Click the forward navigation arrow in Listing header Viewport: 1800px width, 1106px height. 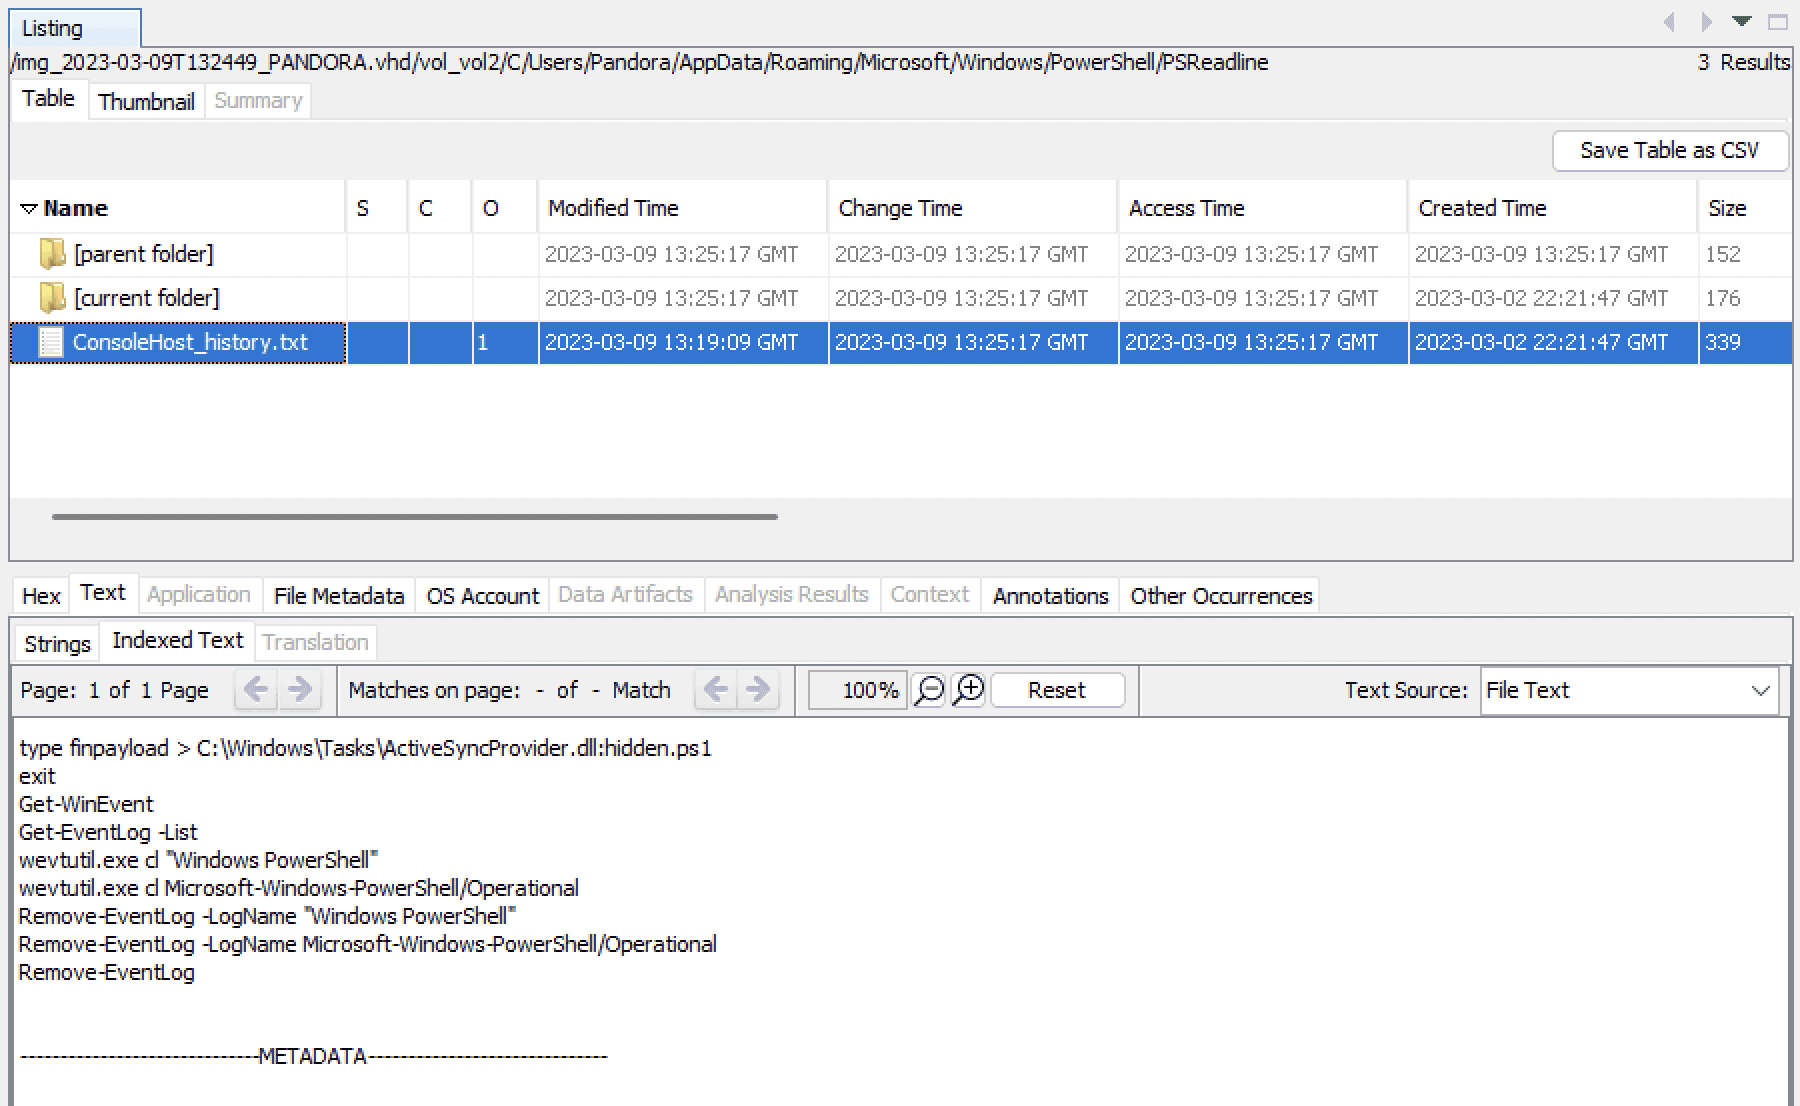pos(1706,22)
